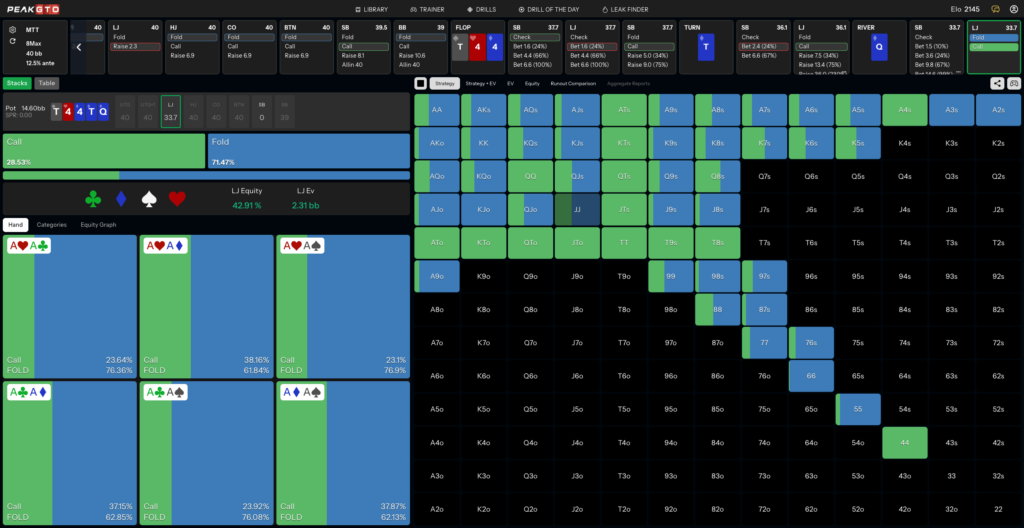1024x528 pixels.
Task: Open the Equity Graph tab
Action: click(99, 224)
